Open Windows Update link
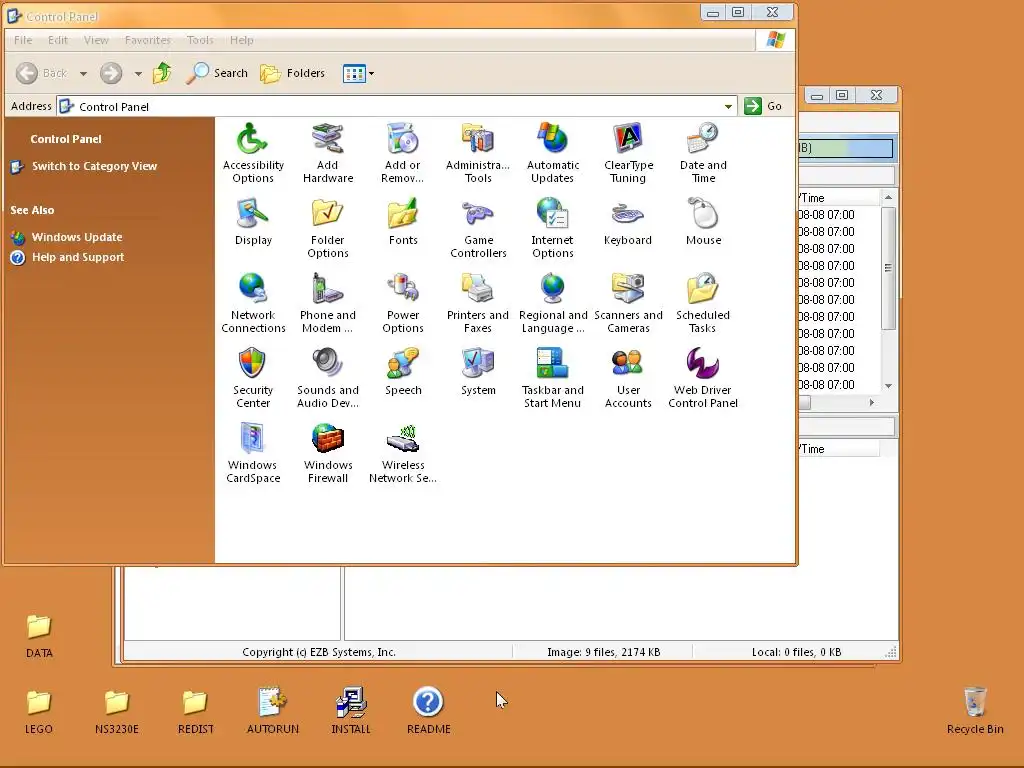Image resolution: width=1024 pixels, height=768 pixels. click(77, 237)
